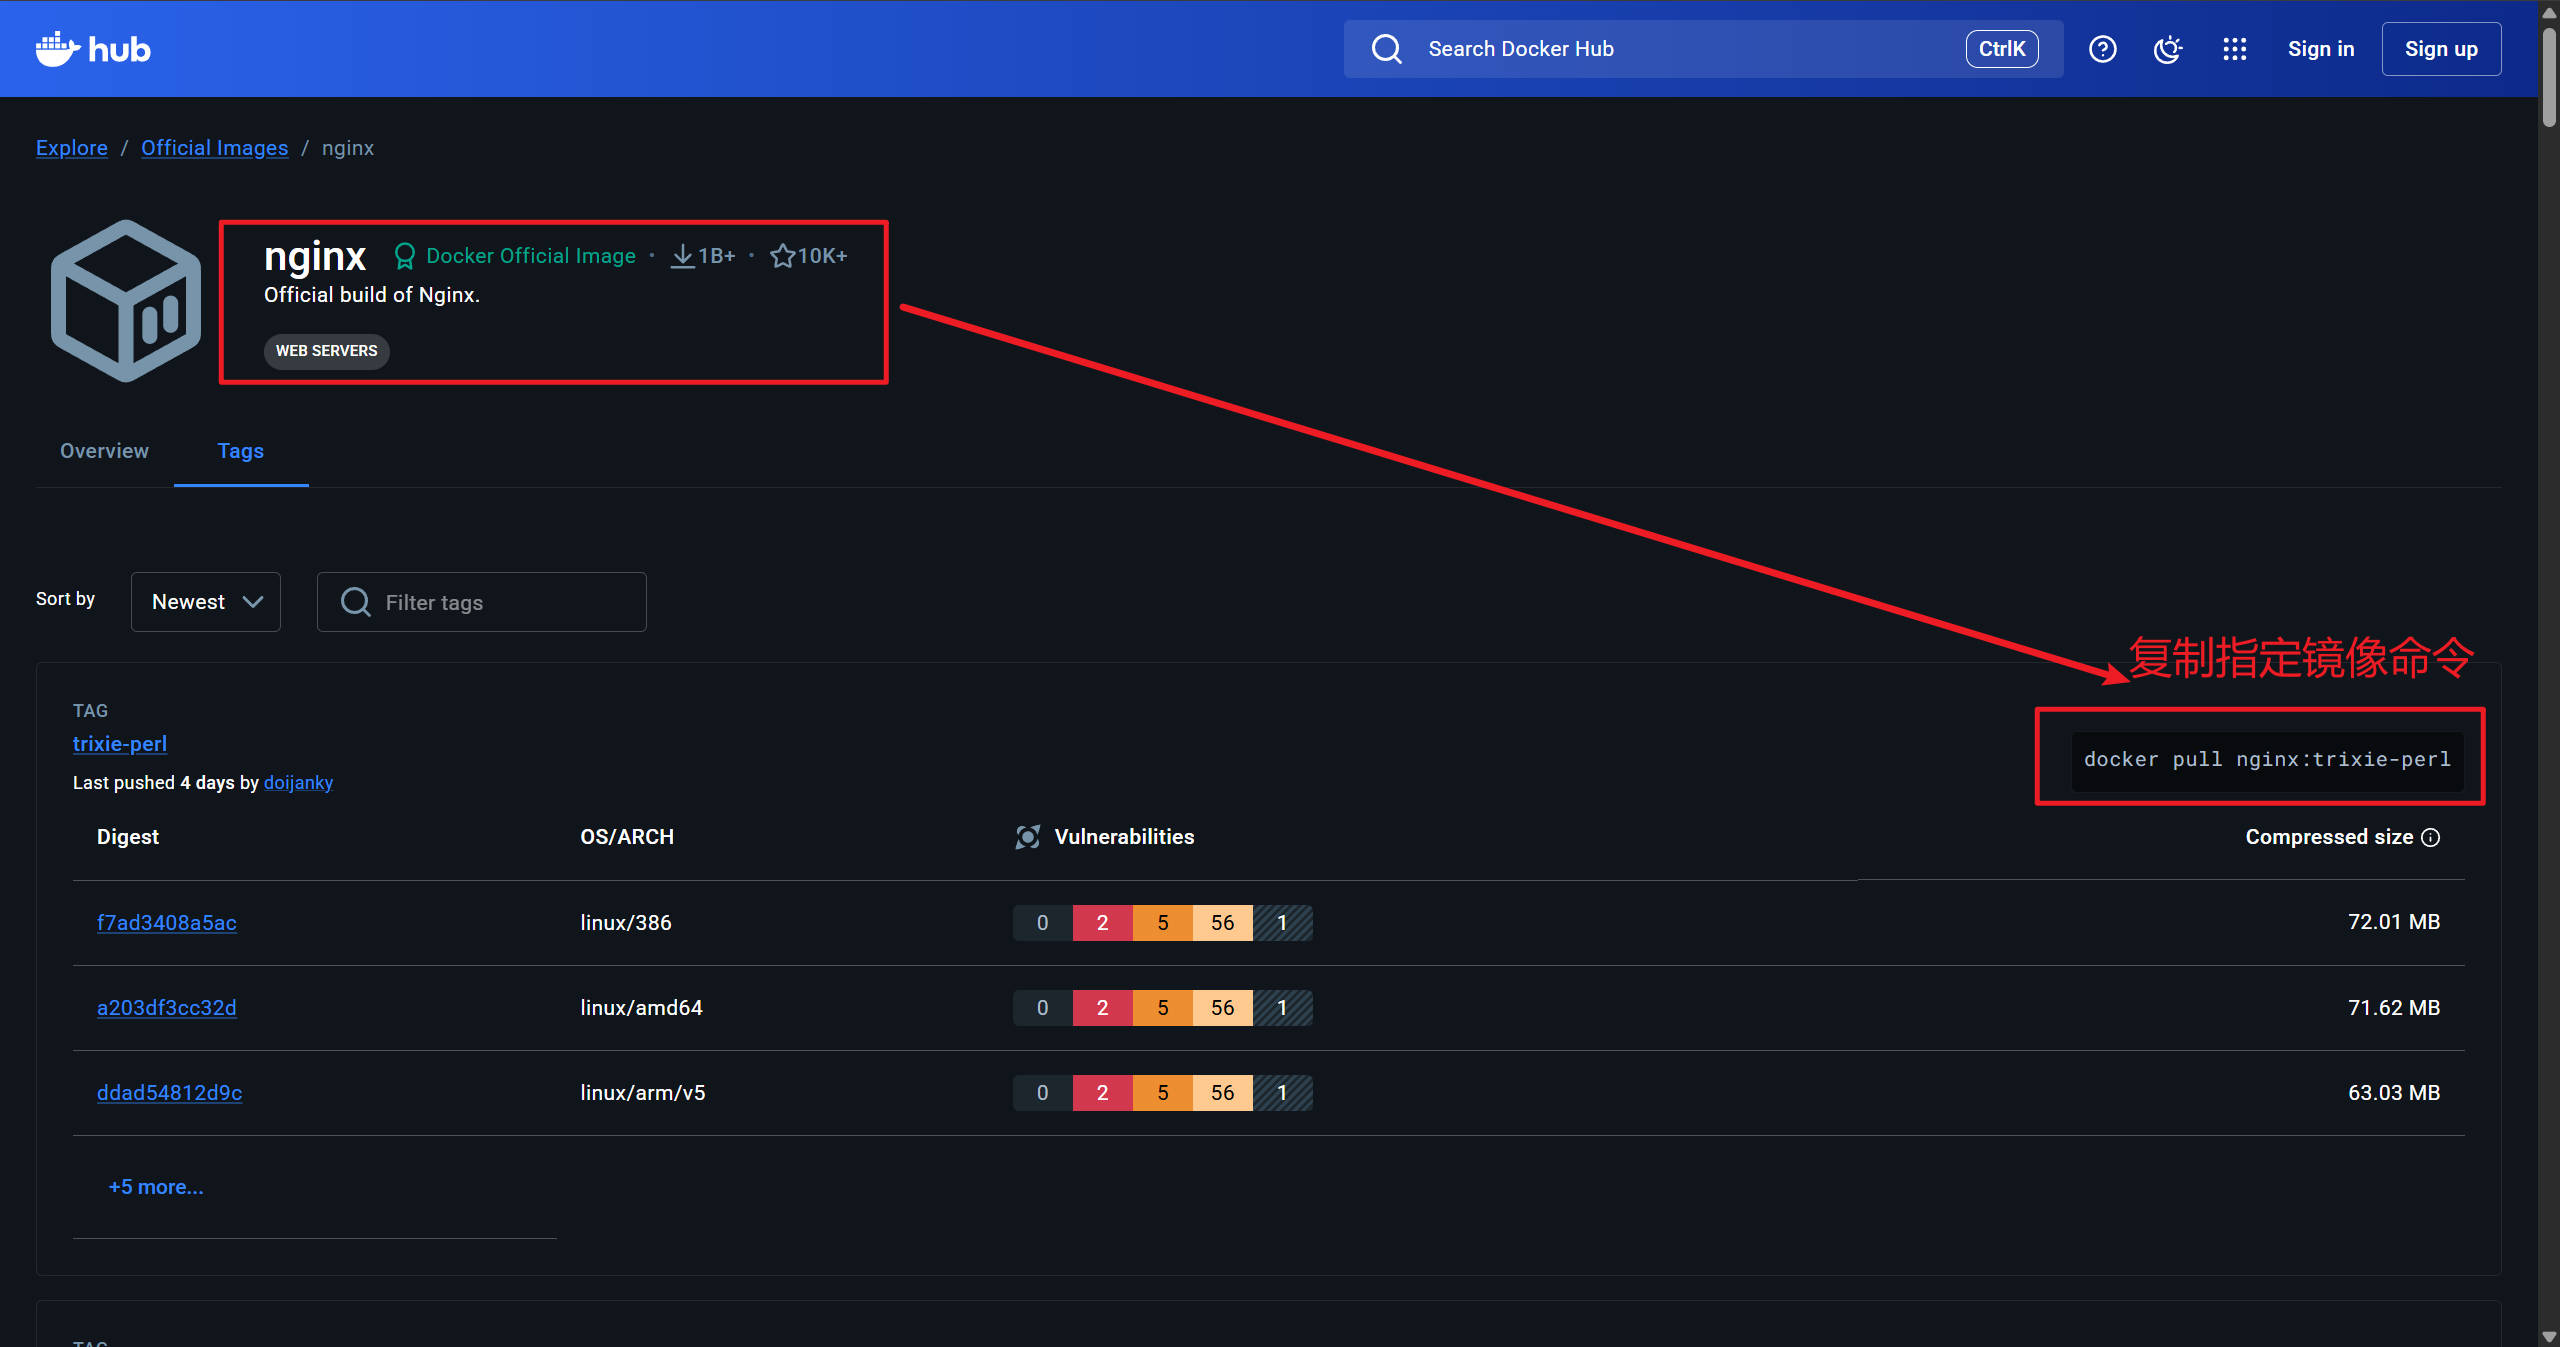Click the Vulnerabilities scan icon
This screenshot has width=2560, height=1347.
point(1027,837)
